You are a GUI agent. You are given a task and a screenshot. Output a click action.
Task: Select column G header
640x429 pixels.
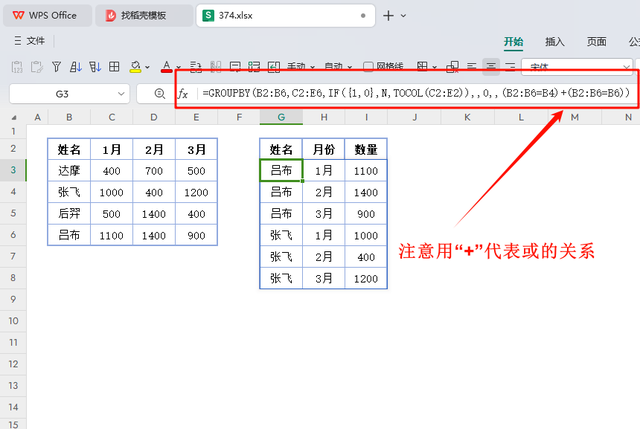click(281, 118)
